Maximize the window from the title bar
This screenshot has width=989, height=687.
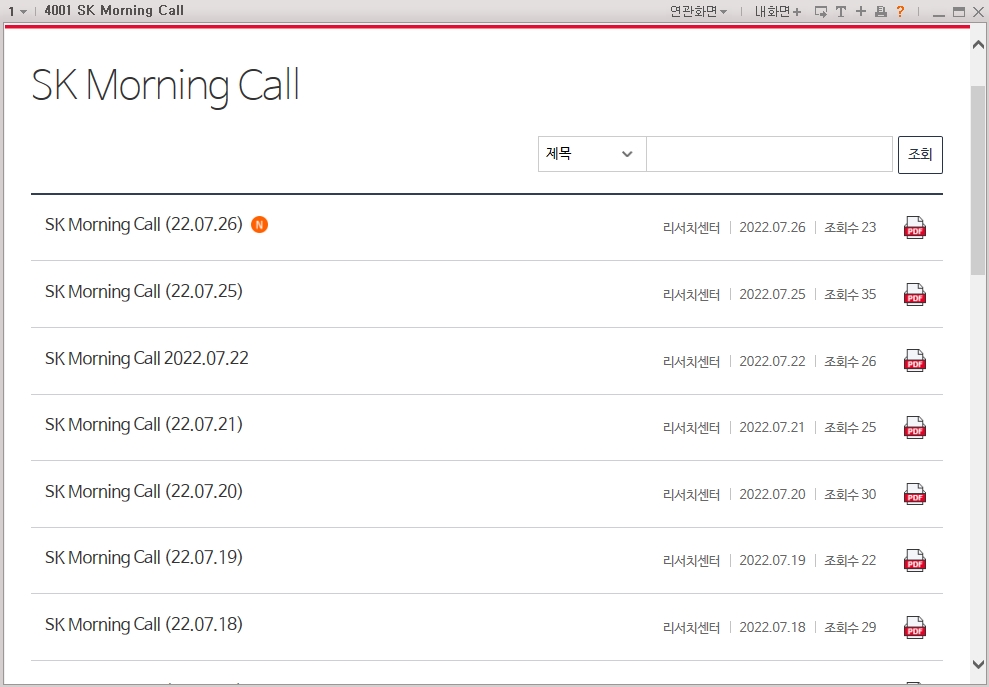959,11
